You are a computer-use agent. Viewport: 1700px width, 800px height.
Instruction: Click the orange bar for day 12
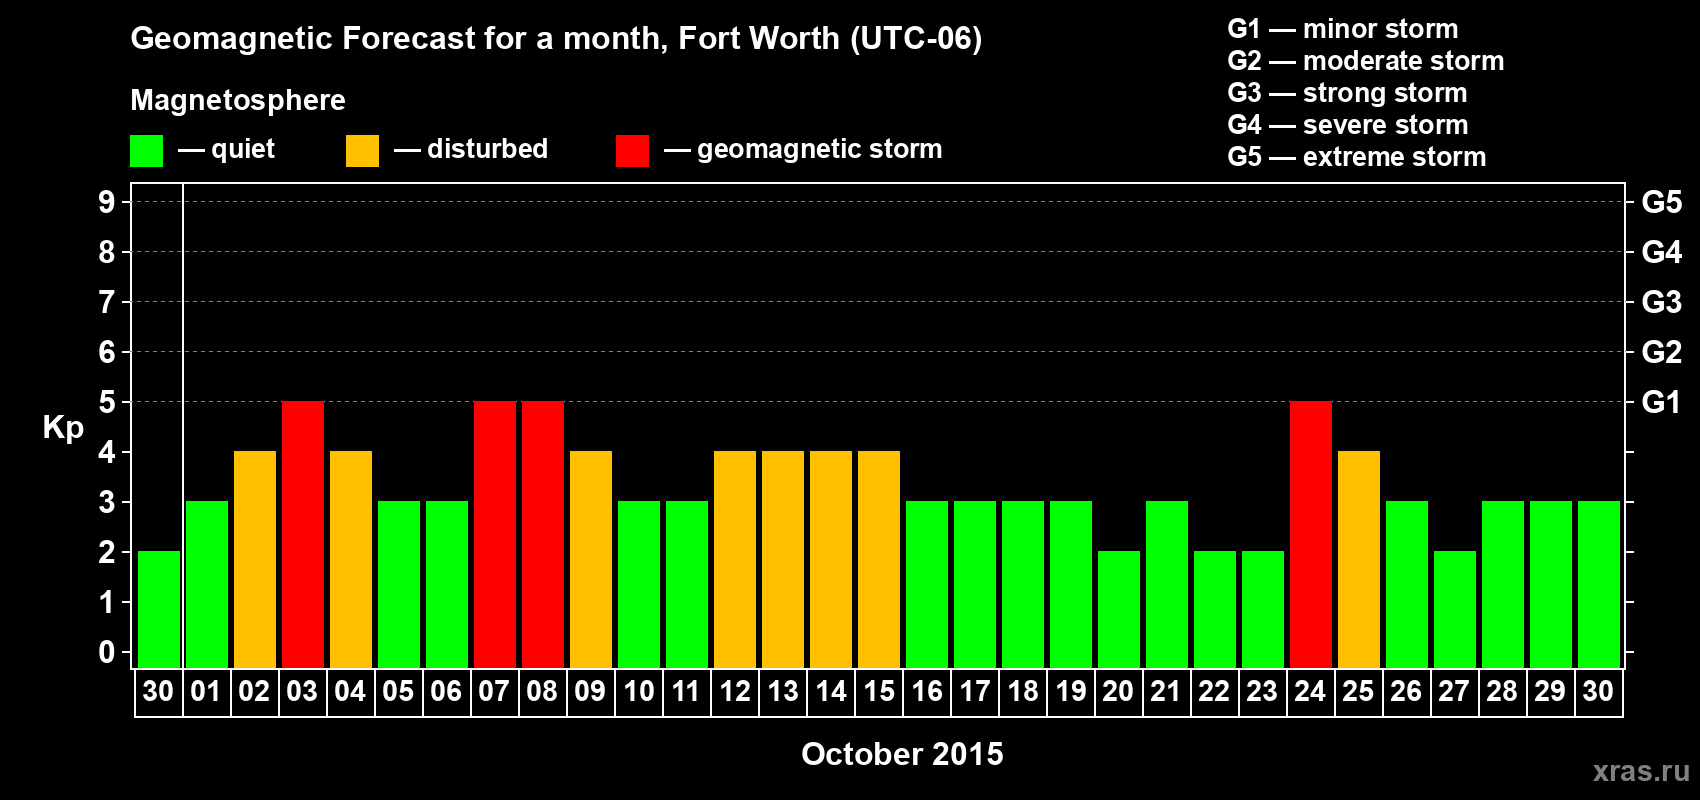[x=735, y=559]
